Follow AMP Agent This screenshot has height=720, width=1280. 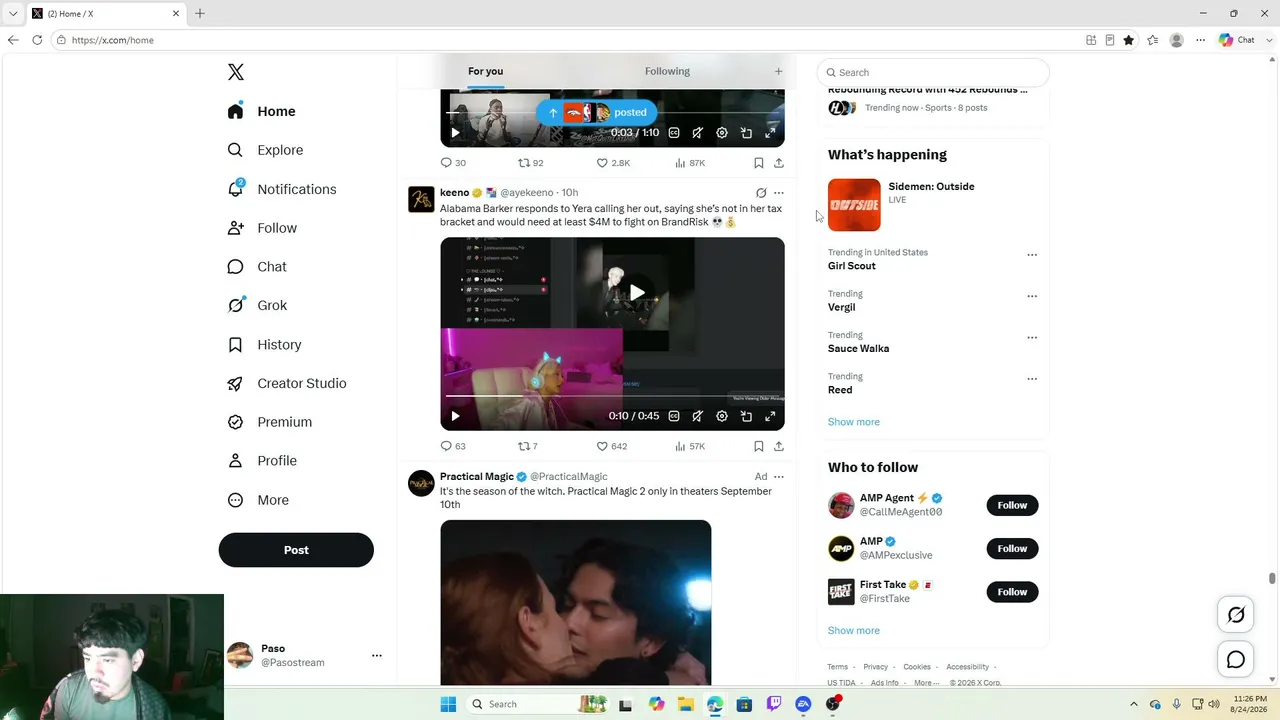point(1012,505)
